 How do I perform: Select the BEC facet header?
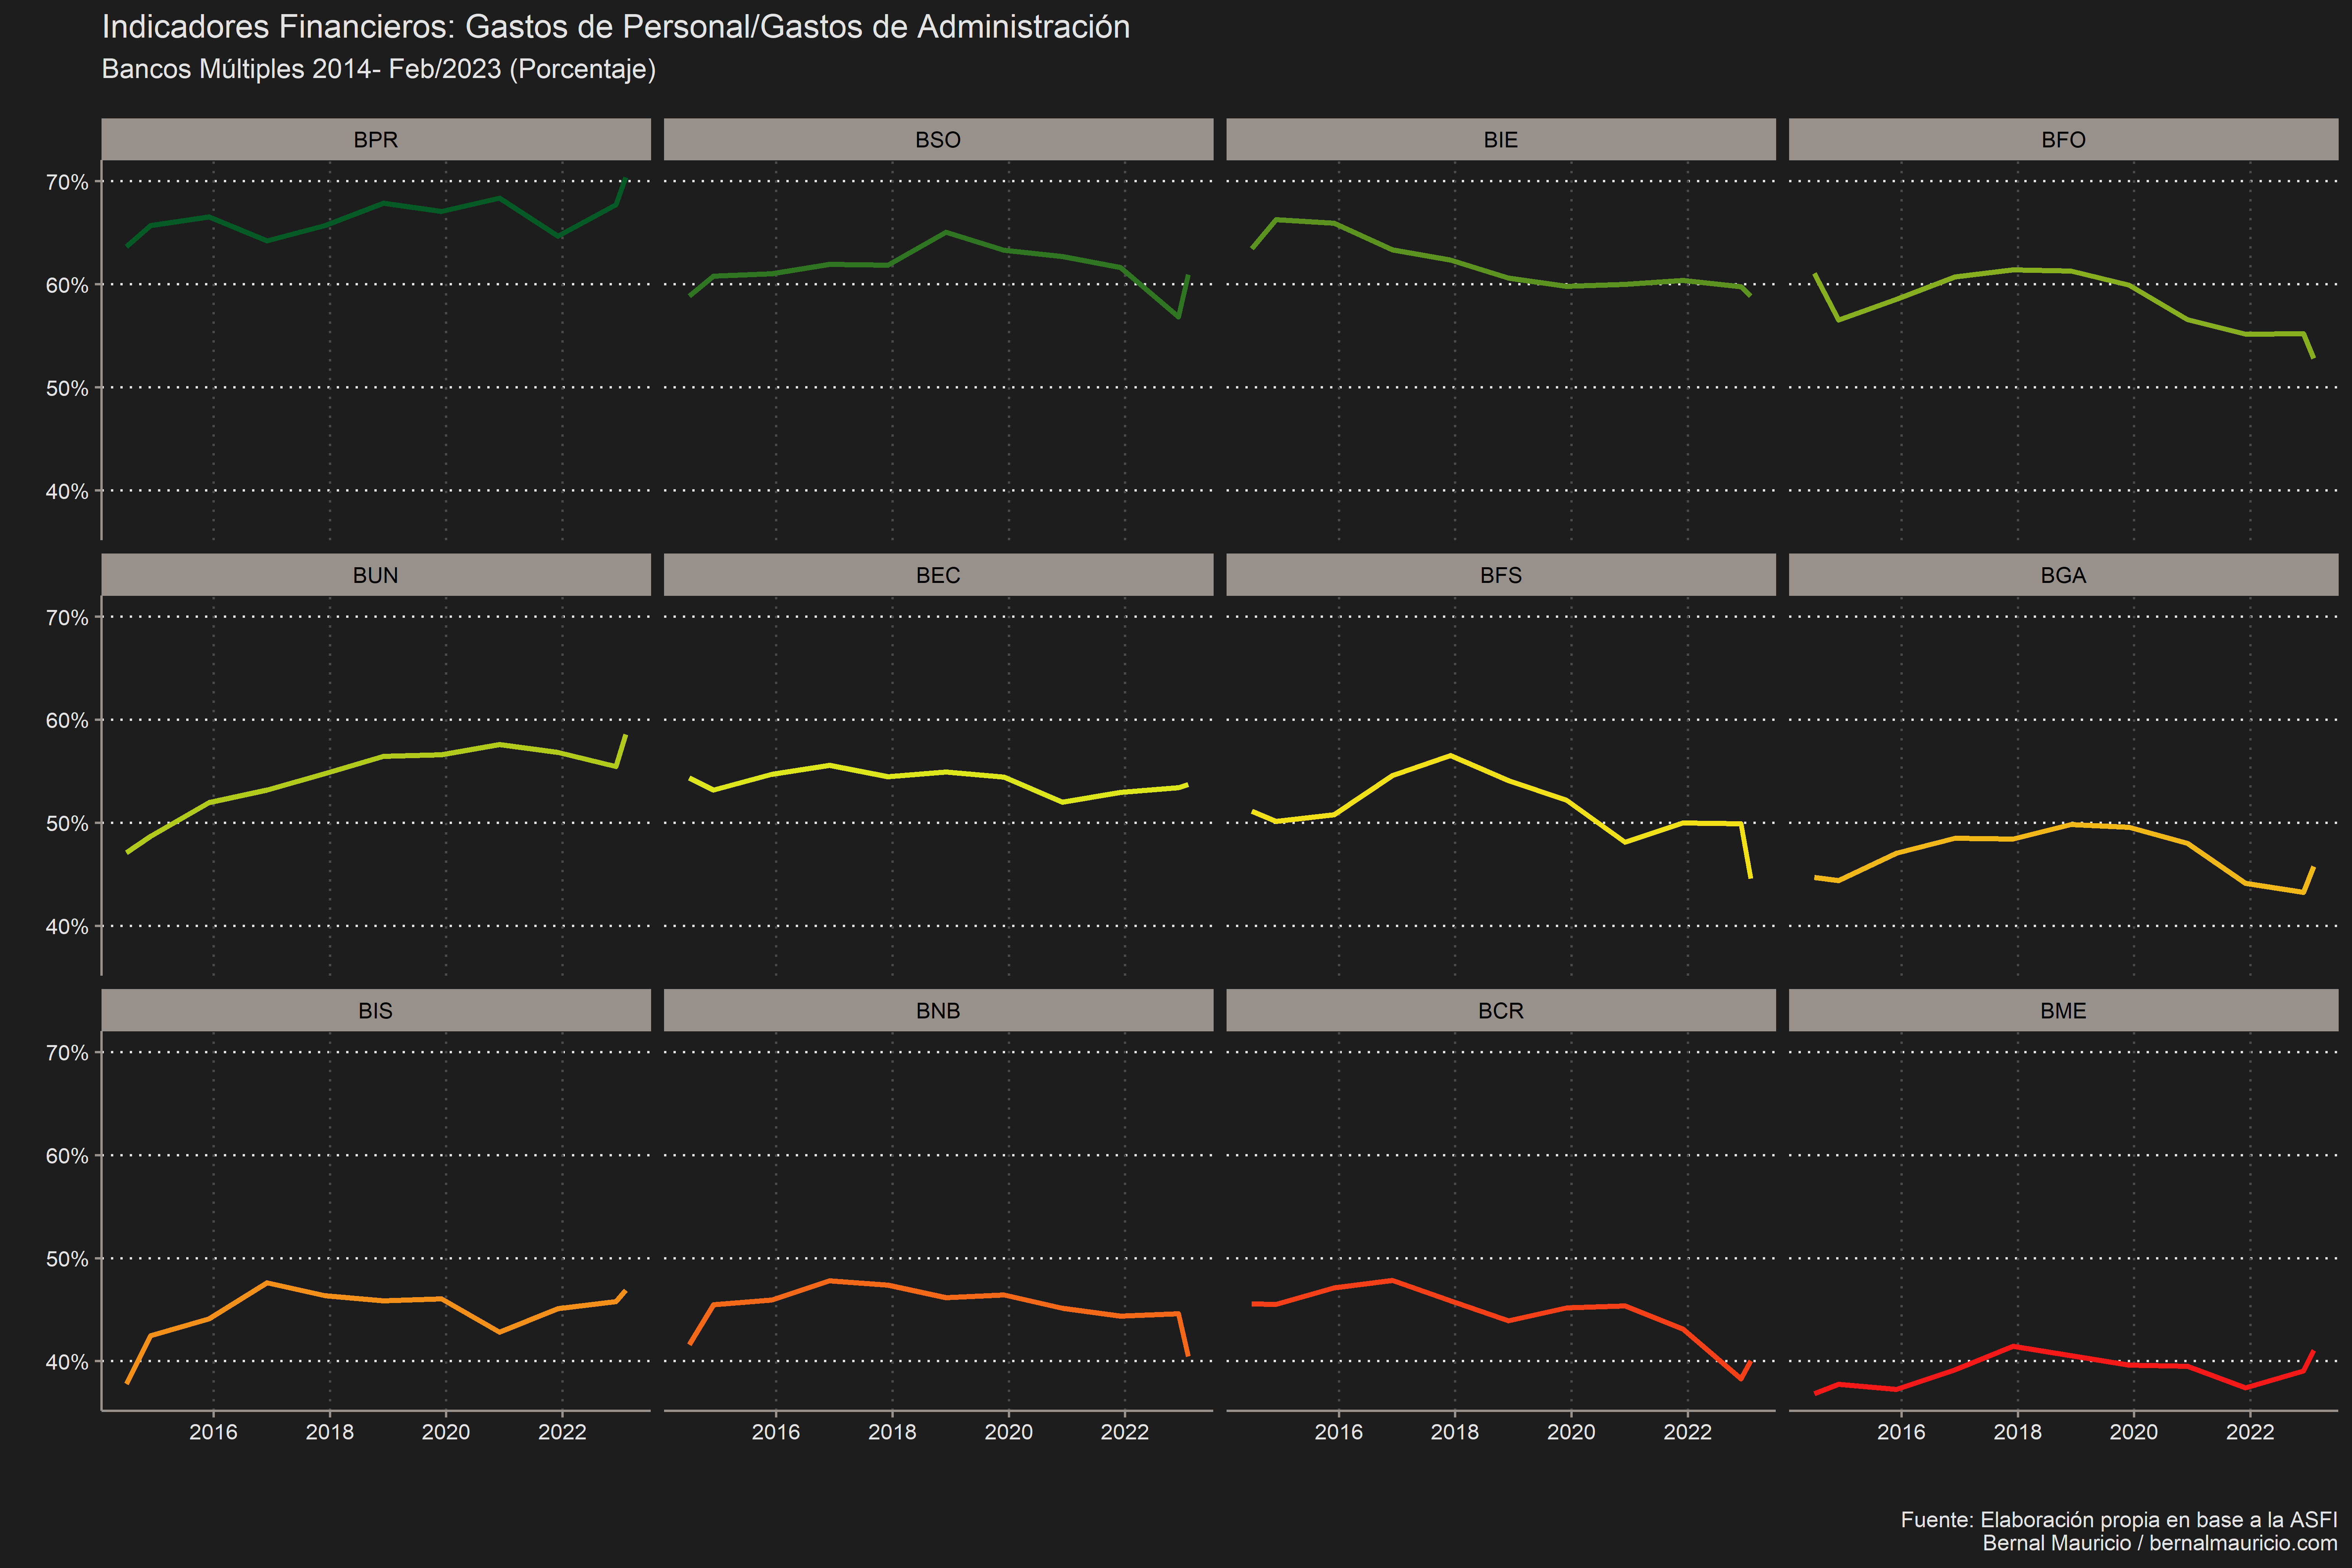pyautogui.click(x=938, y=575)
